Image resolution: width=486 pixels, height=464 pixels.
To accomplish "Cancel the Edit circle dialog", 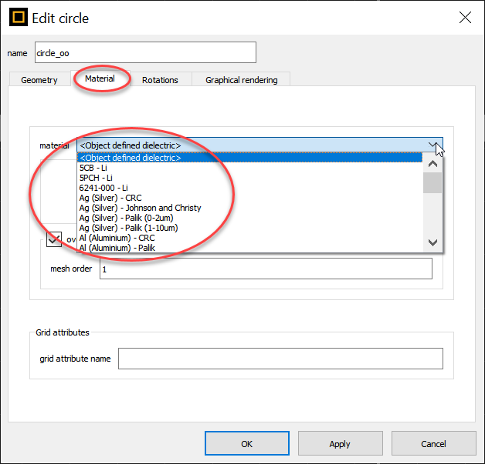I will coord(433,444).
